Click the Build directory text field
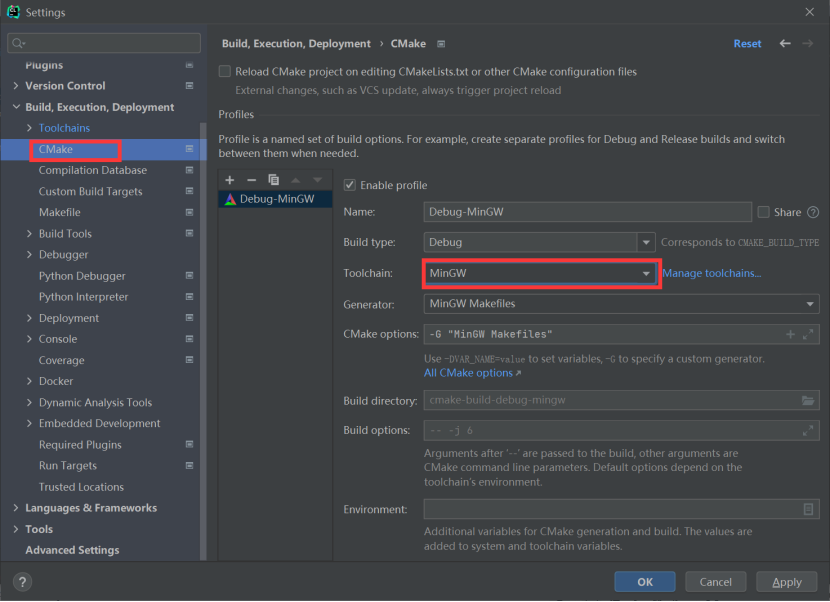The width and height of the screenshot is (830, 602). (x=621, y=400)
